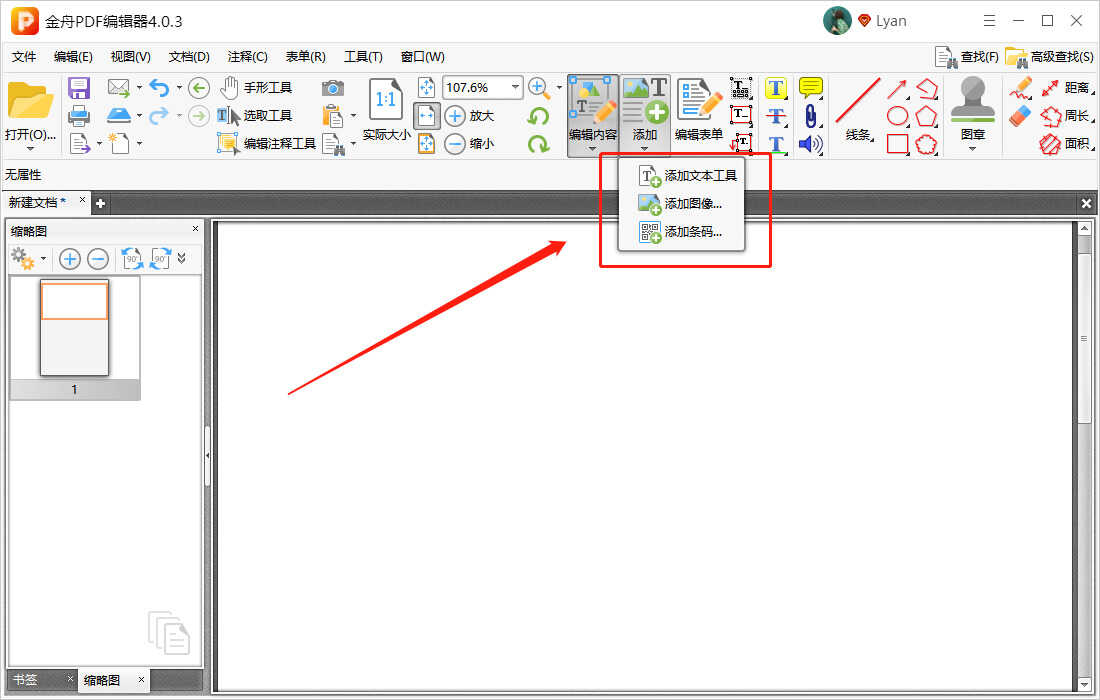Image resolution: width=1100 pixels, height=700 pixels.
Task: Click the Edit Form (编辑表单) button
Action: tap(699, 109)
